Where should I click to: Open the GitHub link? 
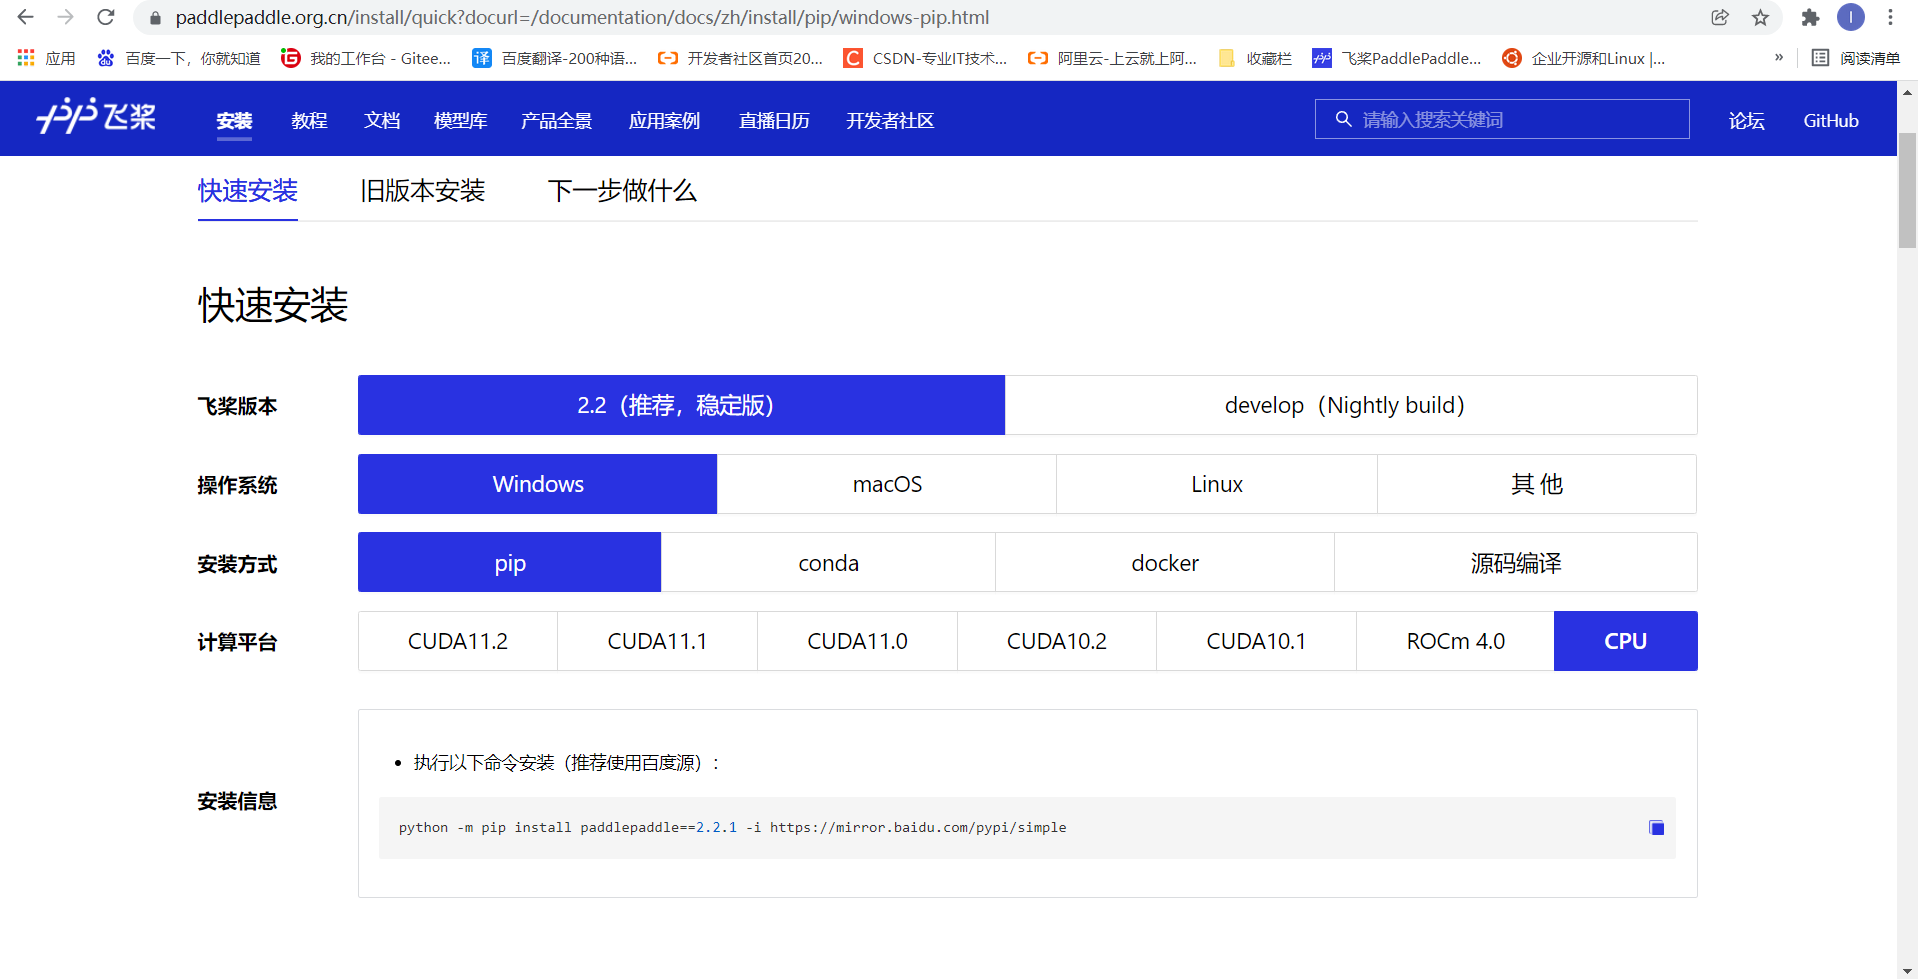tap(1831, 120)
